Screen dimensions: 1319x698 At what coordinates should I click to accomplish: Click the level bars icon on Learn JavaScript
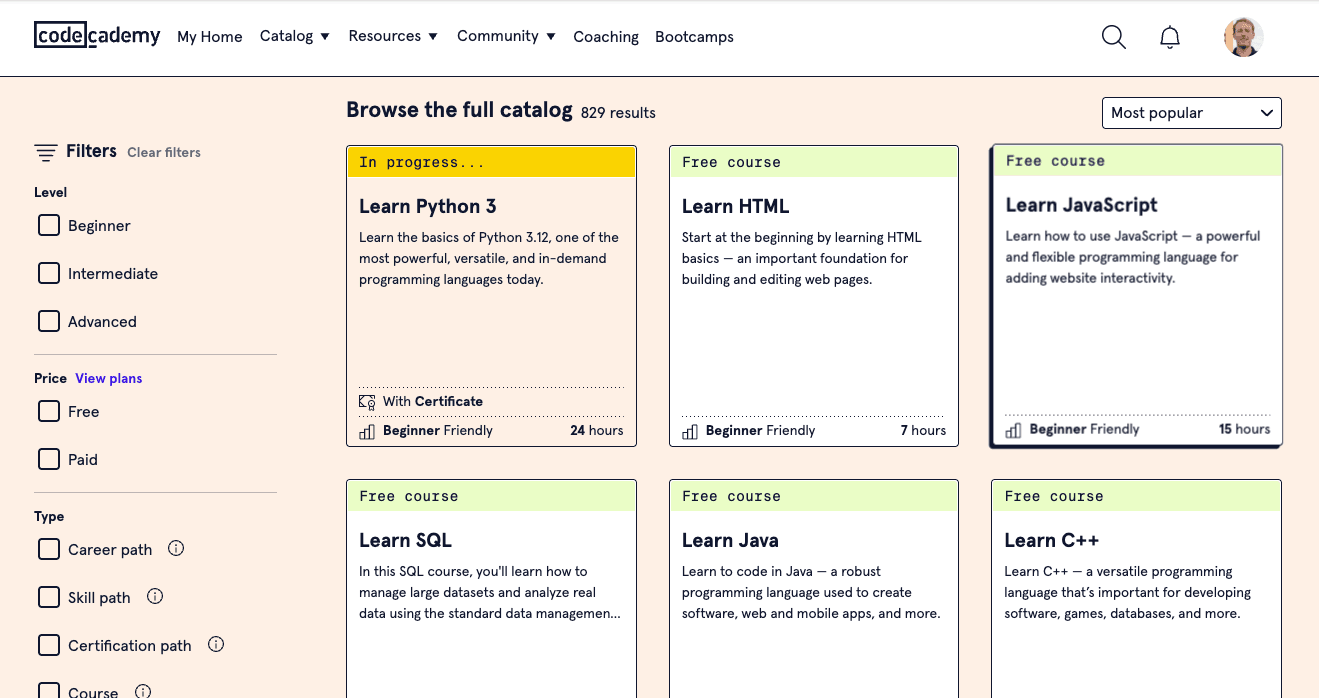click(x=1013, y=430)
